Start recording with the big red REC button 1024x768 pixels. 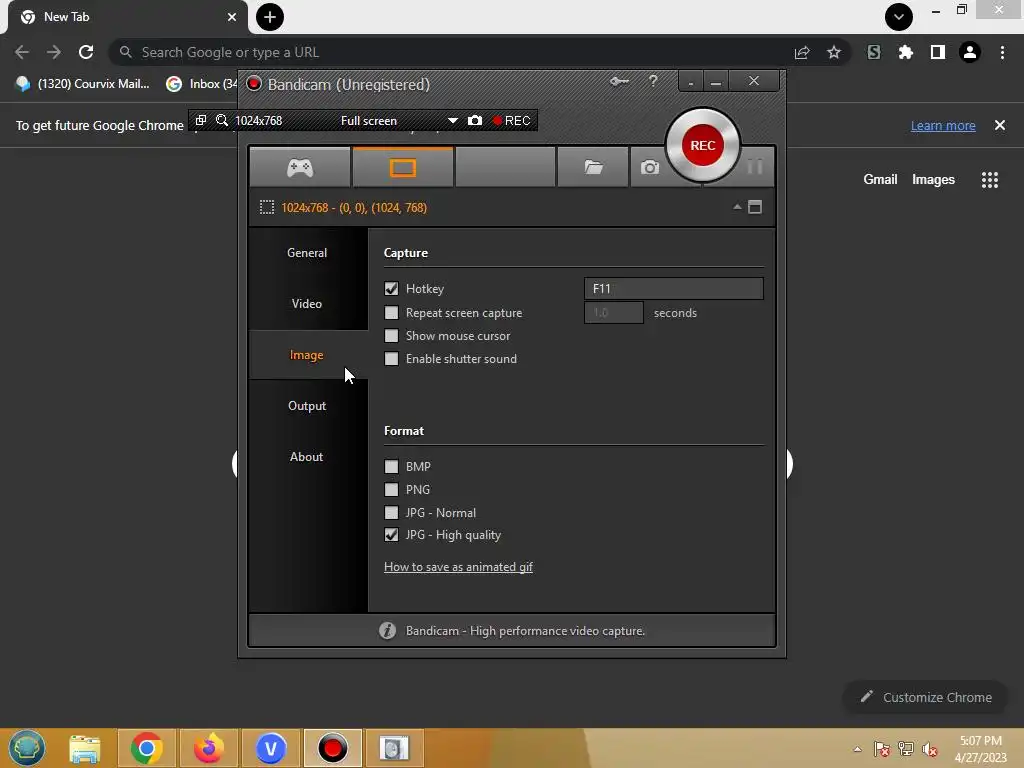click(x=703, y=145)
